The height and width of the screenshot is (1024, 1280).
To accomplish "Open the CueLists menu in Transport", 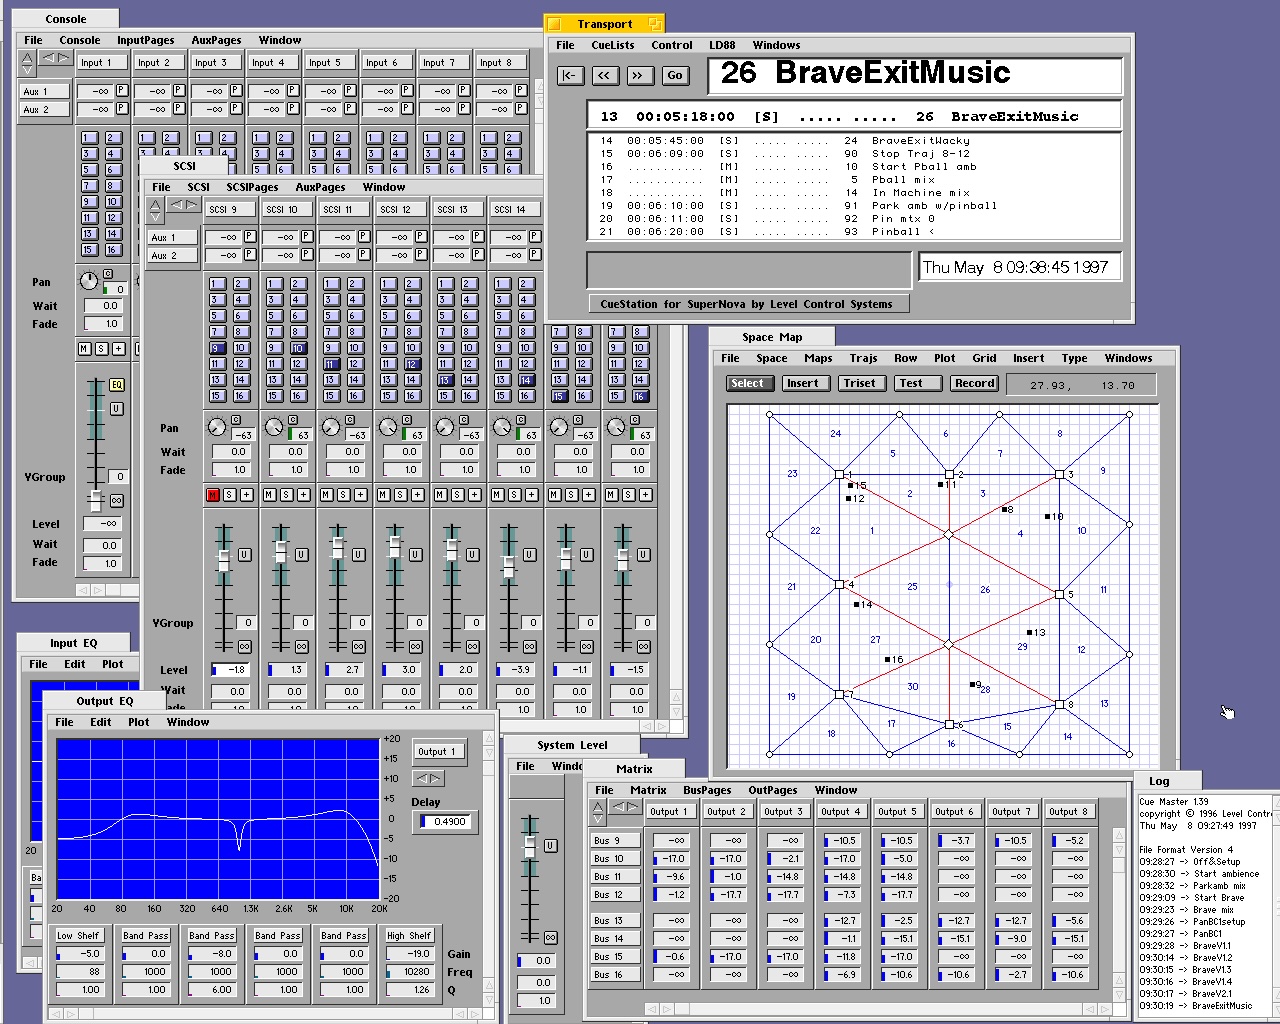I will (613, 45).
